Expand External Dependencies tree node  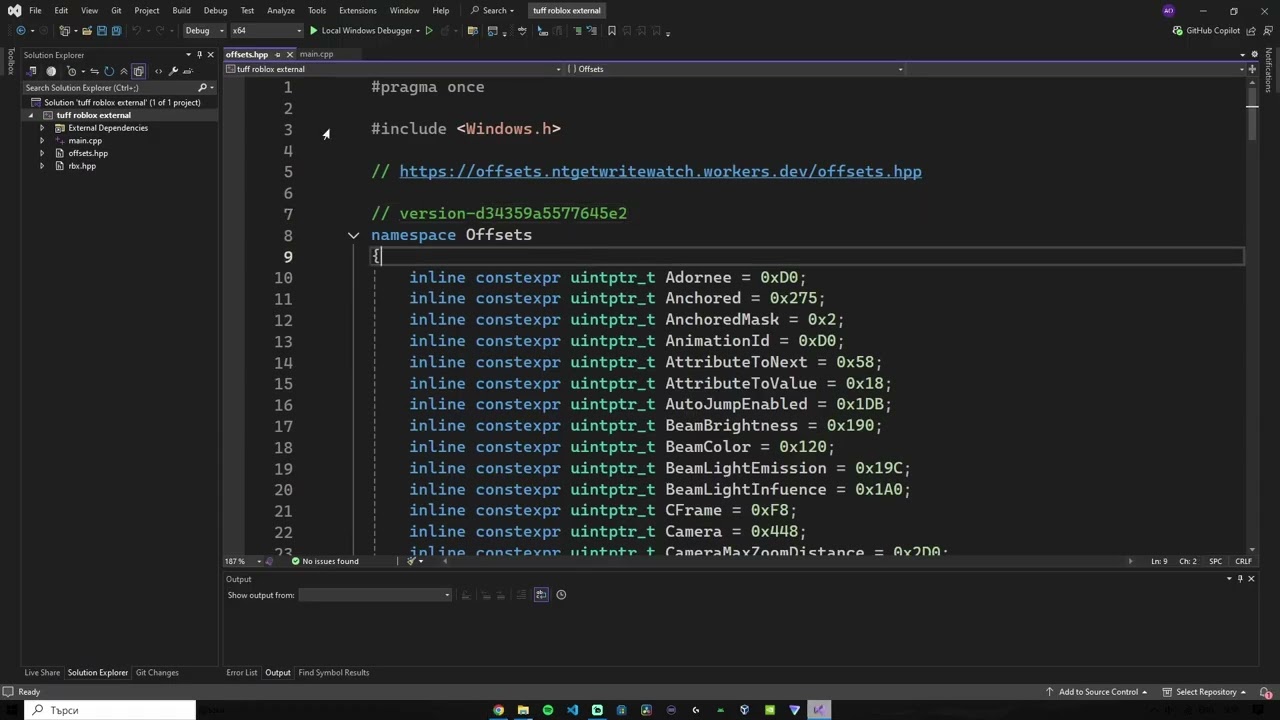pos(42,128)
